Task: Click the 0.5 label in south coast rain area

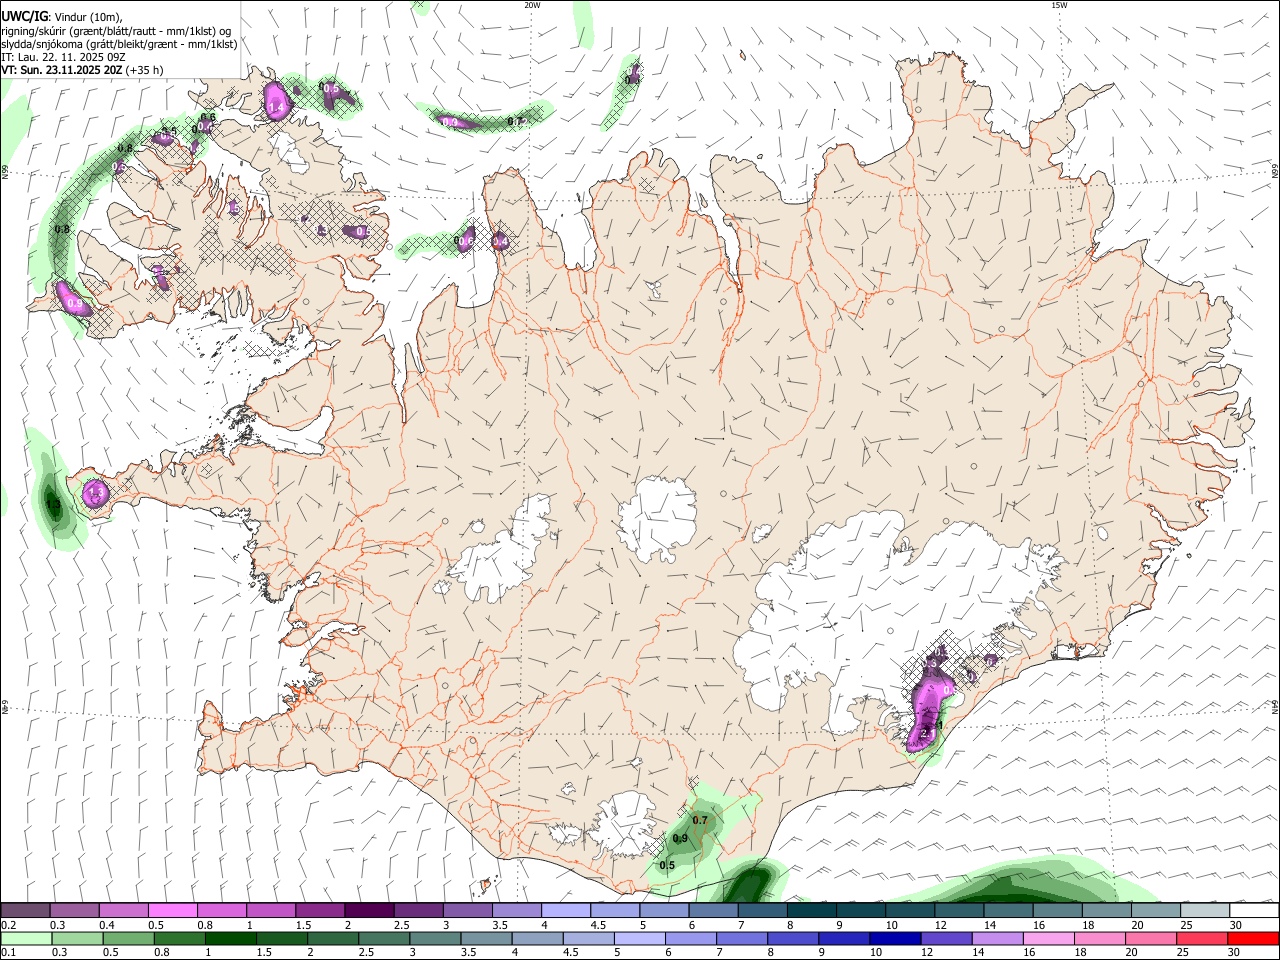Action: tap(667, 865)
